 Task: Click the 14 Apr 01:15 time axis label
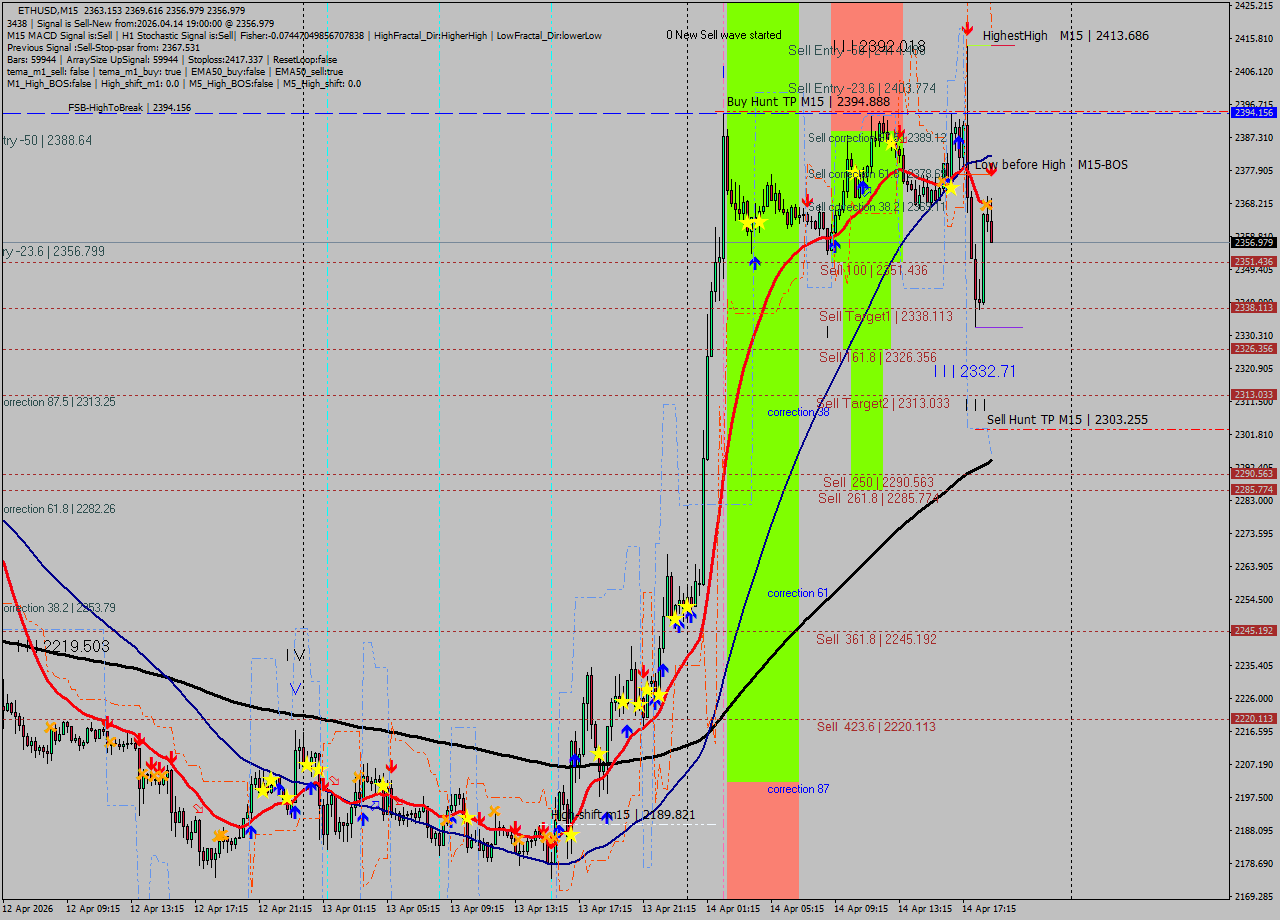point(732,909)
